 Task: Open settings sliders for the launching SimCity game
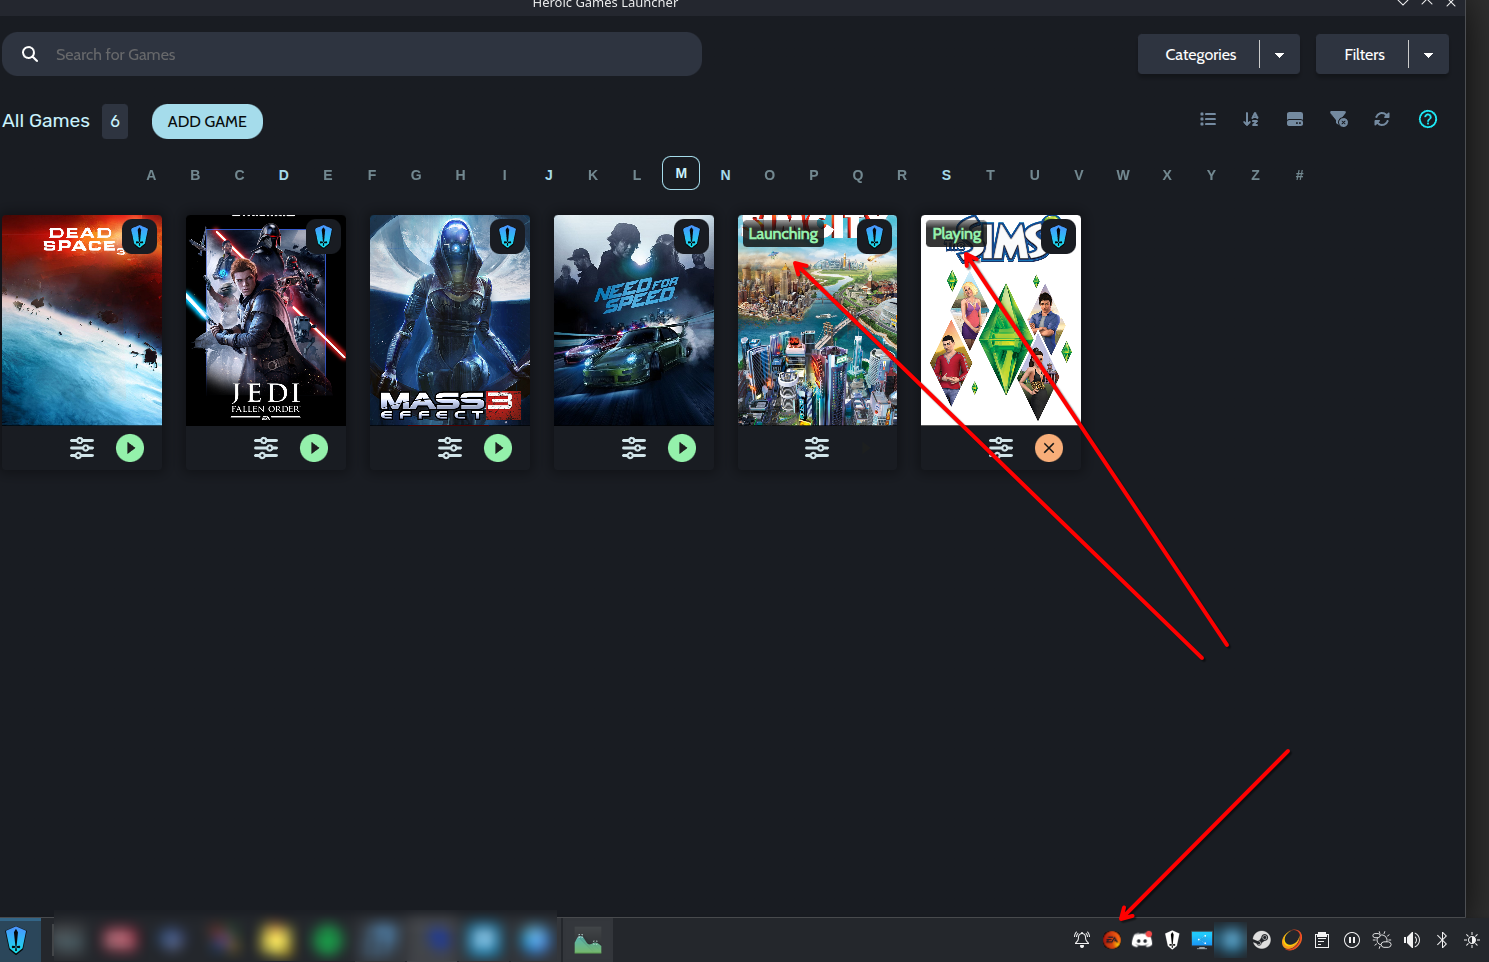tap(817, 448)
